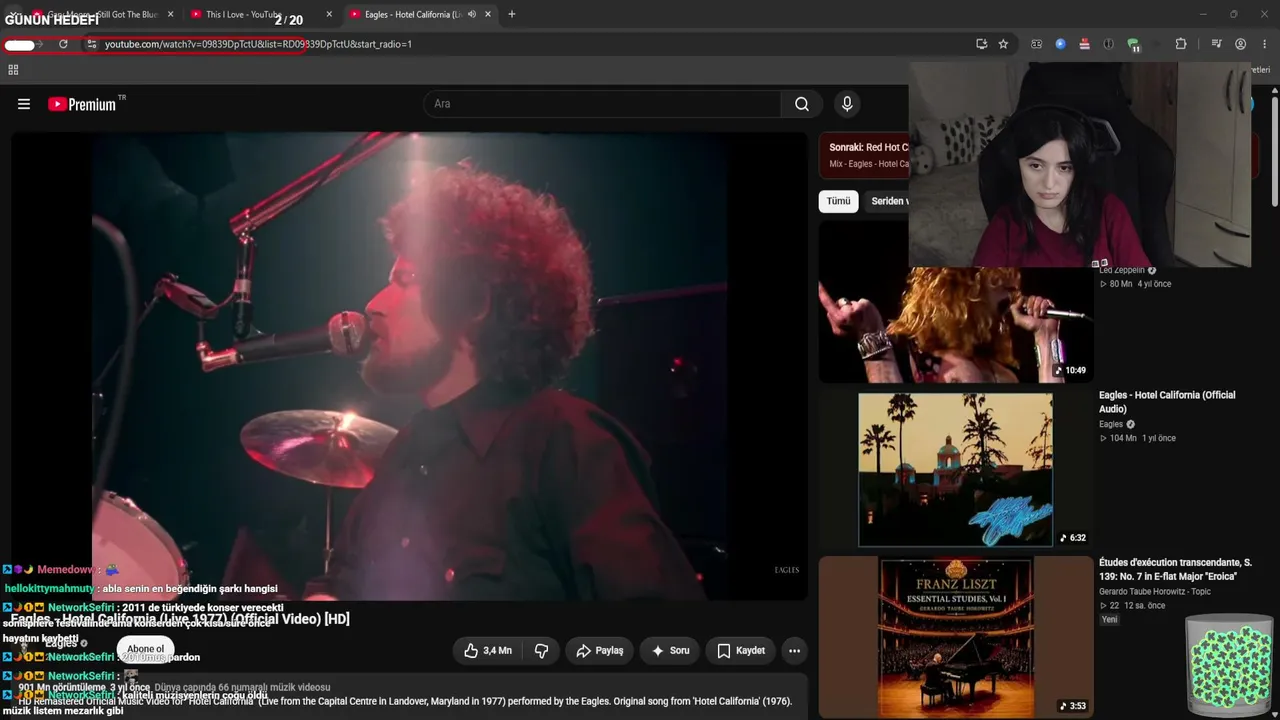Image resolution: width=1280 pixels, height=720 pixels.
Task: Open 'Eagles - Hotel California (Official Audio)' title
Action: pyautogui.click(x=1167, y=402)
